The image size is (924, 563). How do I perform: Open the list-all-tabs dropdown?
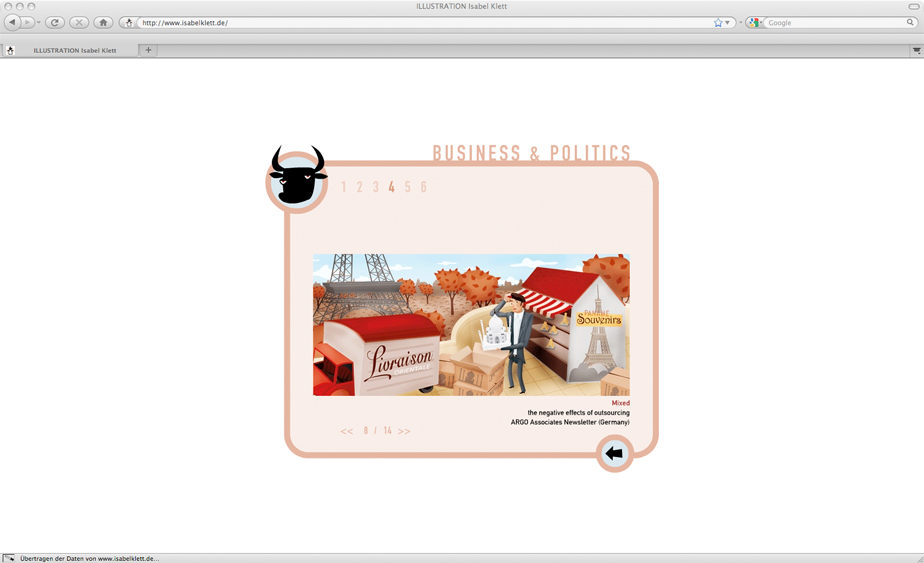(x=916, y=50)
